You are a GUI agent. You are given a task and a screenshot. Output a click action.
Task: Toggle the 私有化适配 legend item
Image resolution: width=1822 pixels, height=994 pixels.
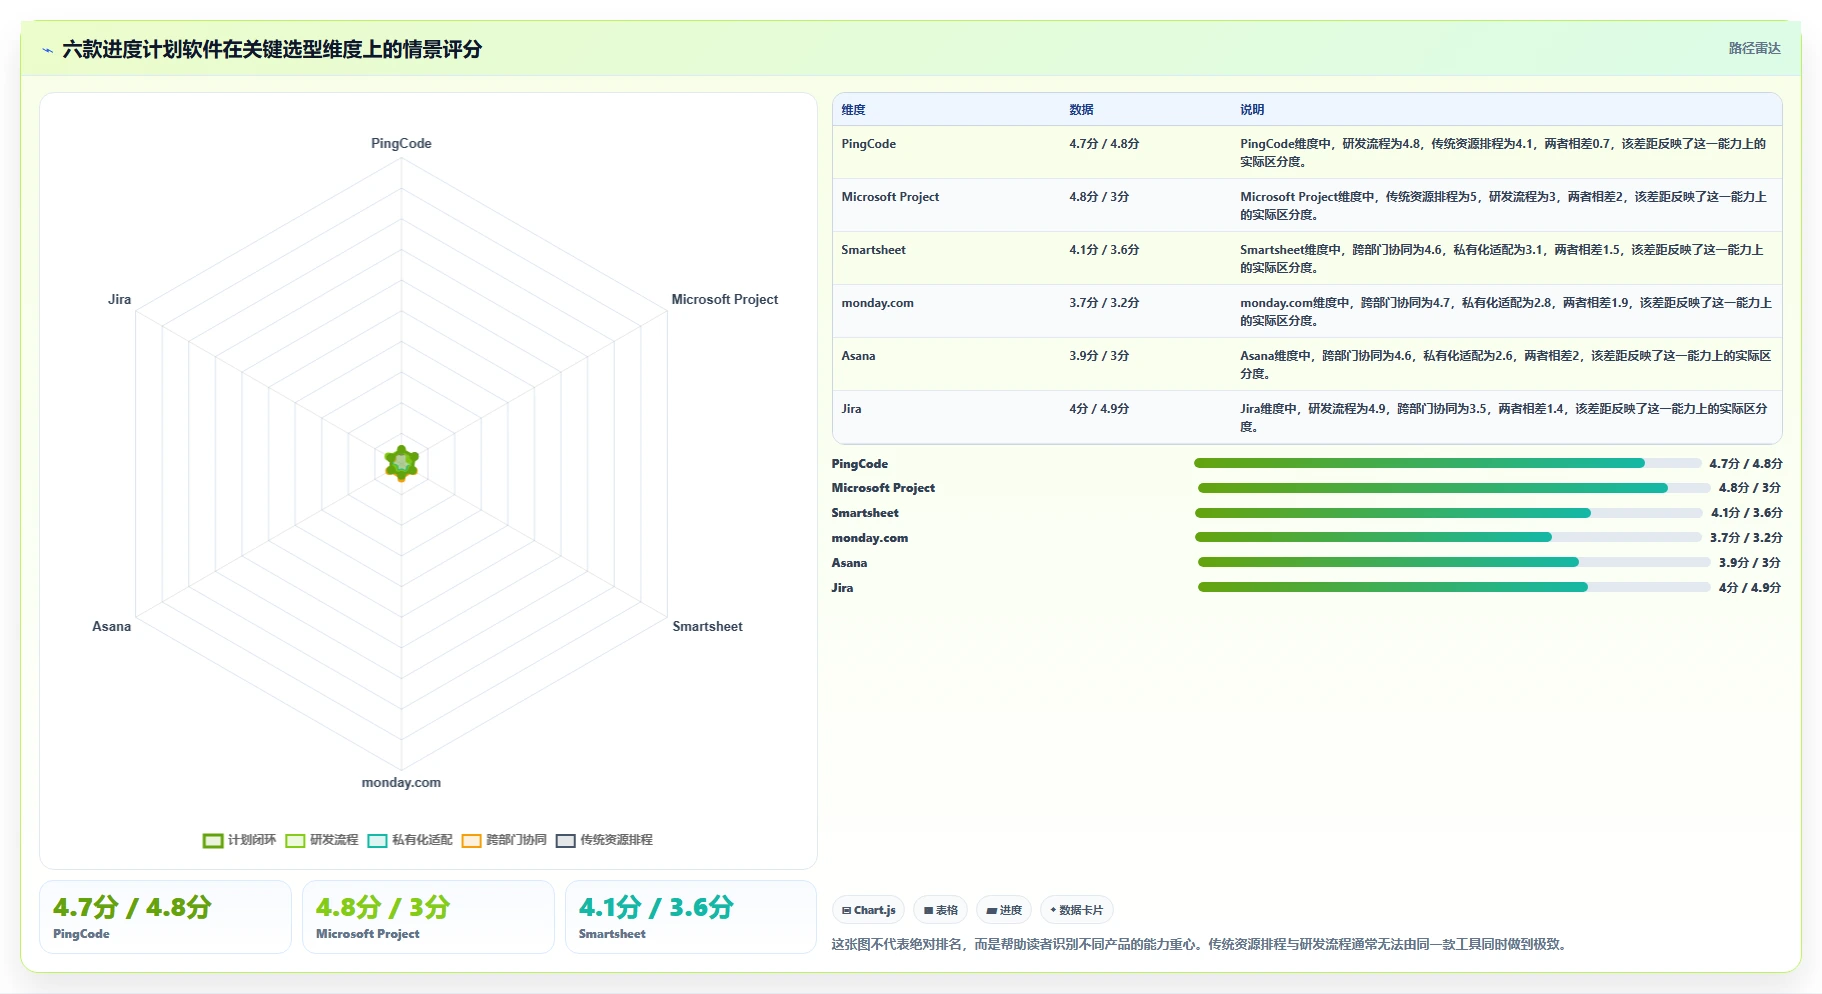point(410,840)
